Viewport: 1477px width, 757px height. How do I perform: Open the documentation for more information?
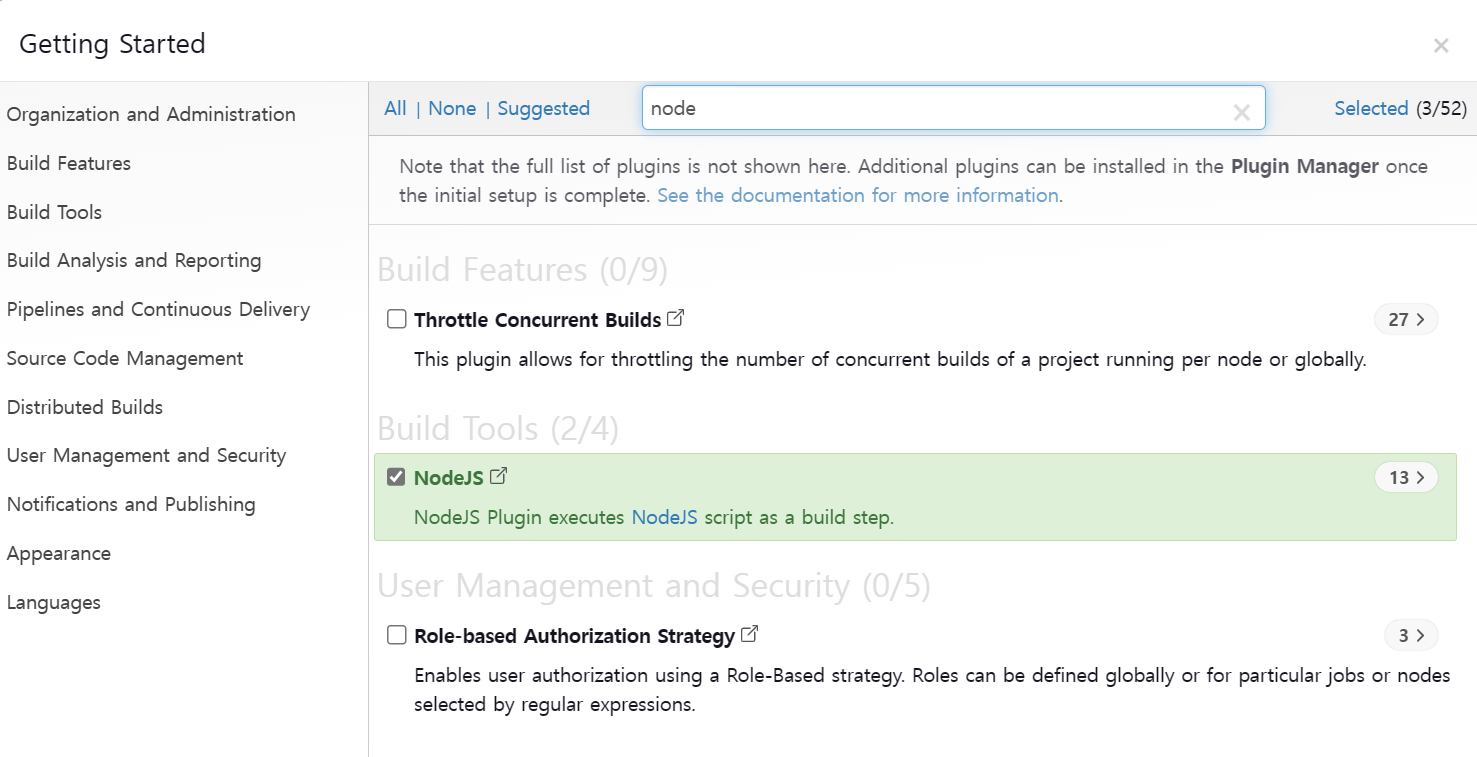(x=857, y=195)
